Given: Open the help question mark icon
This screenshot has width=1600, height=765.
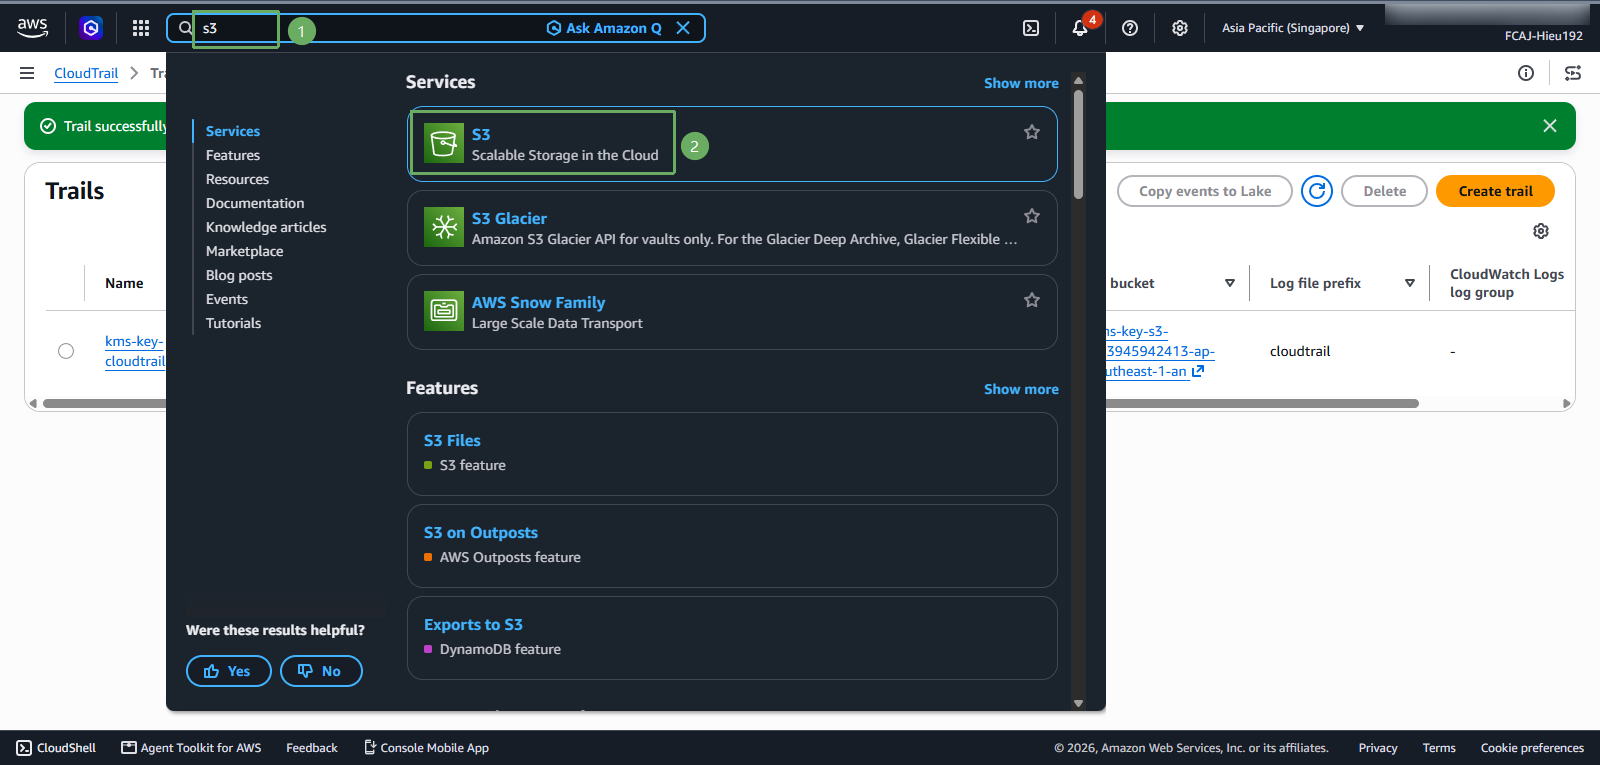Looking at the screenshot, I should coord(1130,28).
